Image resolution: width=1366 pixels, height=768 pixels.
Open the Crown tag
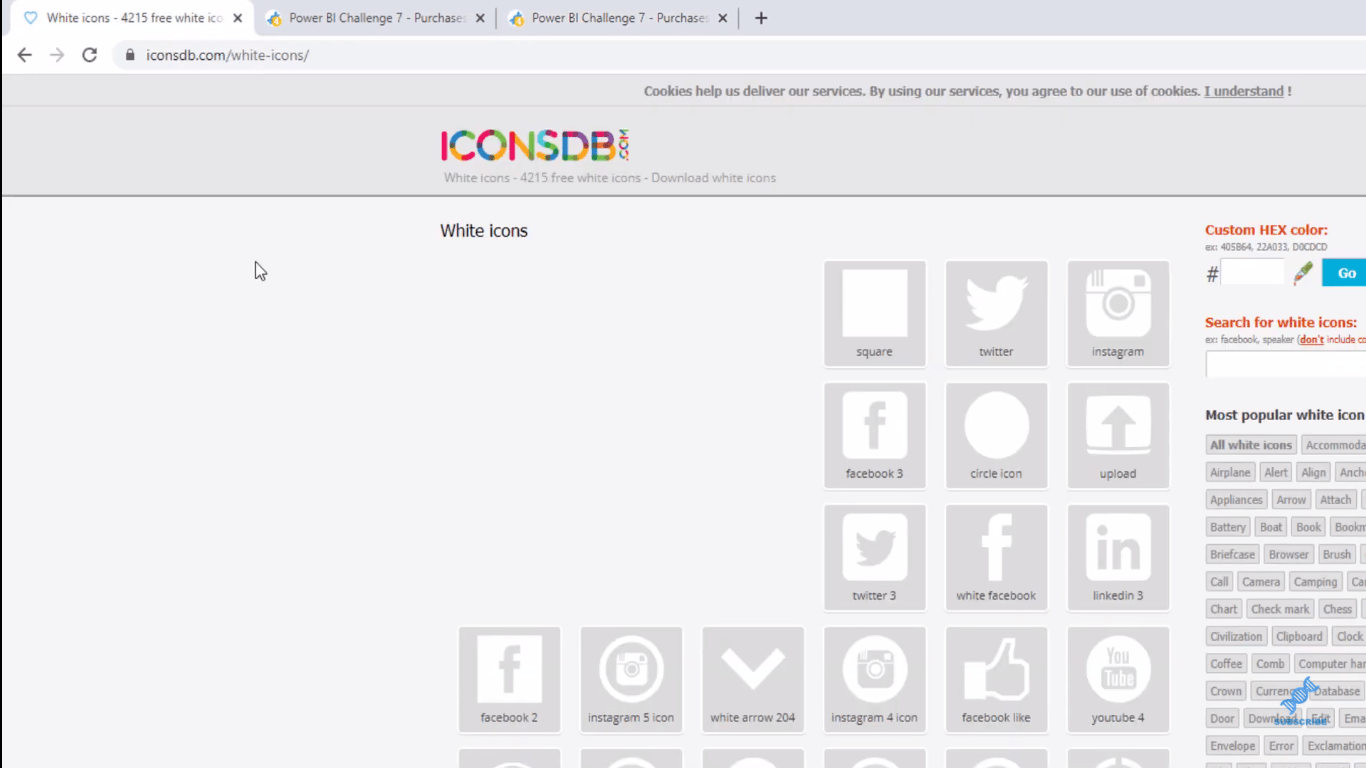(x=1226, y=691)
